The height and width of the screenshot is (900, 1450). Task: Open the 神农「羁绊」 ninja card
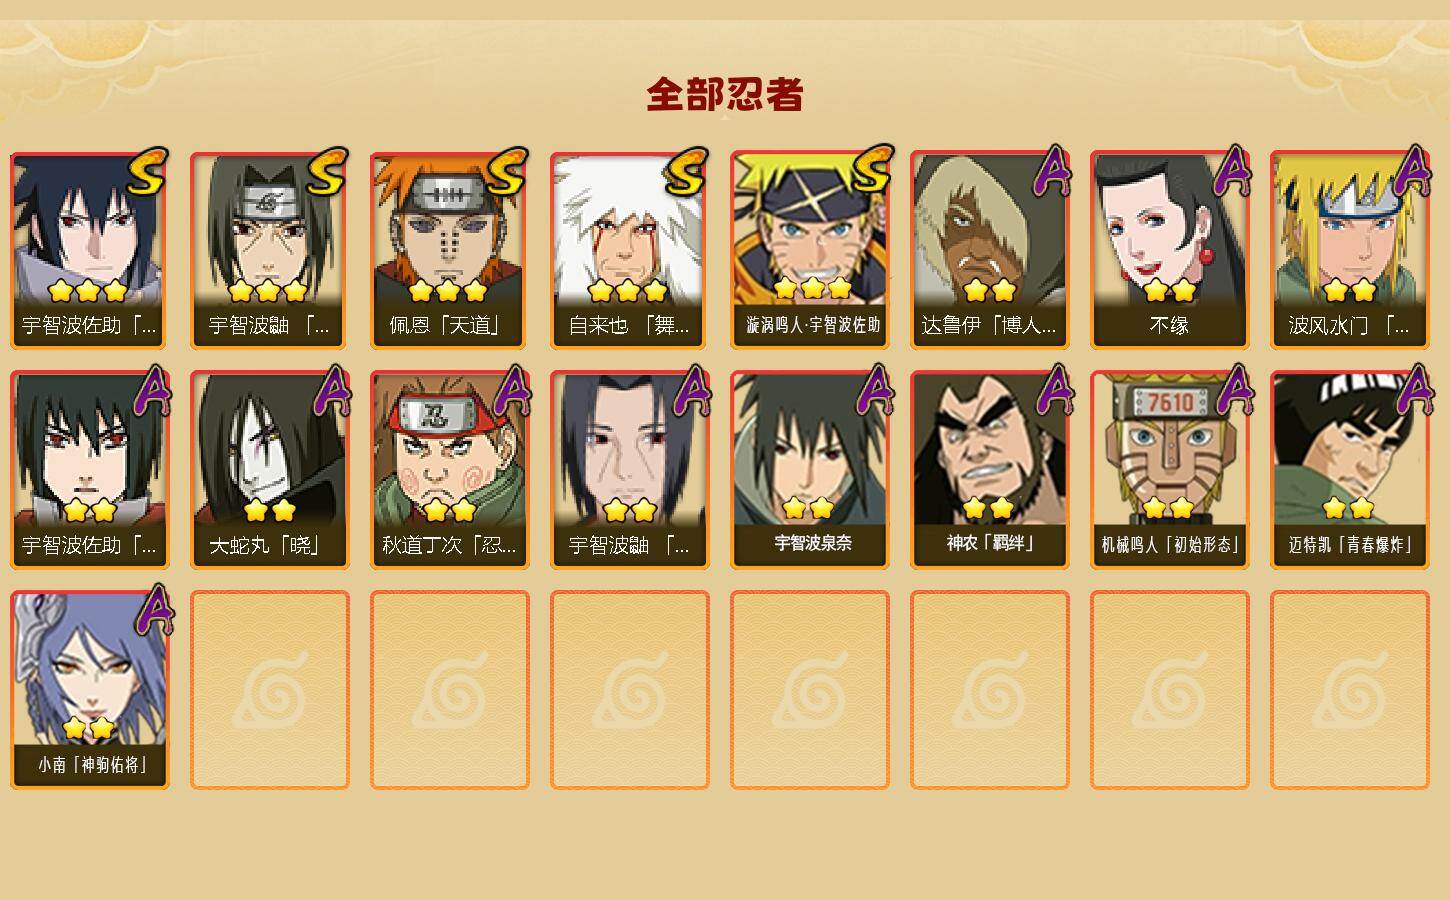click(x=990, y=470)
